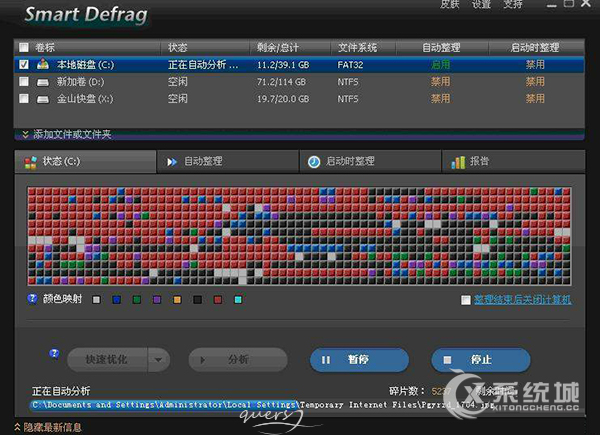The image size is (600, 435).
Task: Click the 新加卷 (D:) drive icon
Action: click(x=43, y=82)
